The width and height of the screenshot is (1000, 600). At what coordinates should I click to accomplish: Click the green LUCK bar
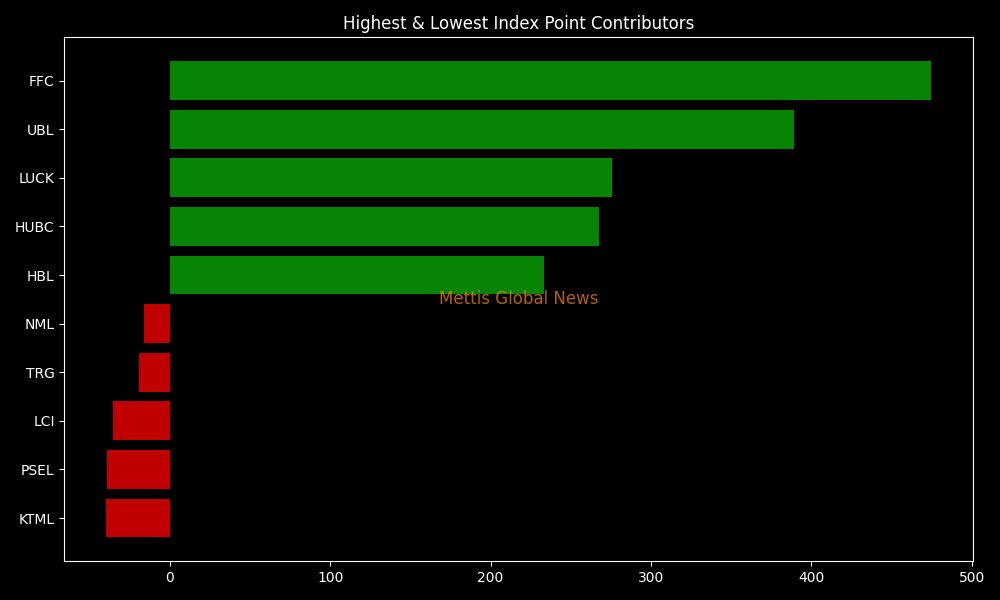390,178
